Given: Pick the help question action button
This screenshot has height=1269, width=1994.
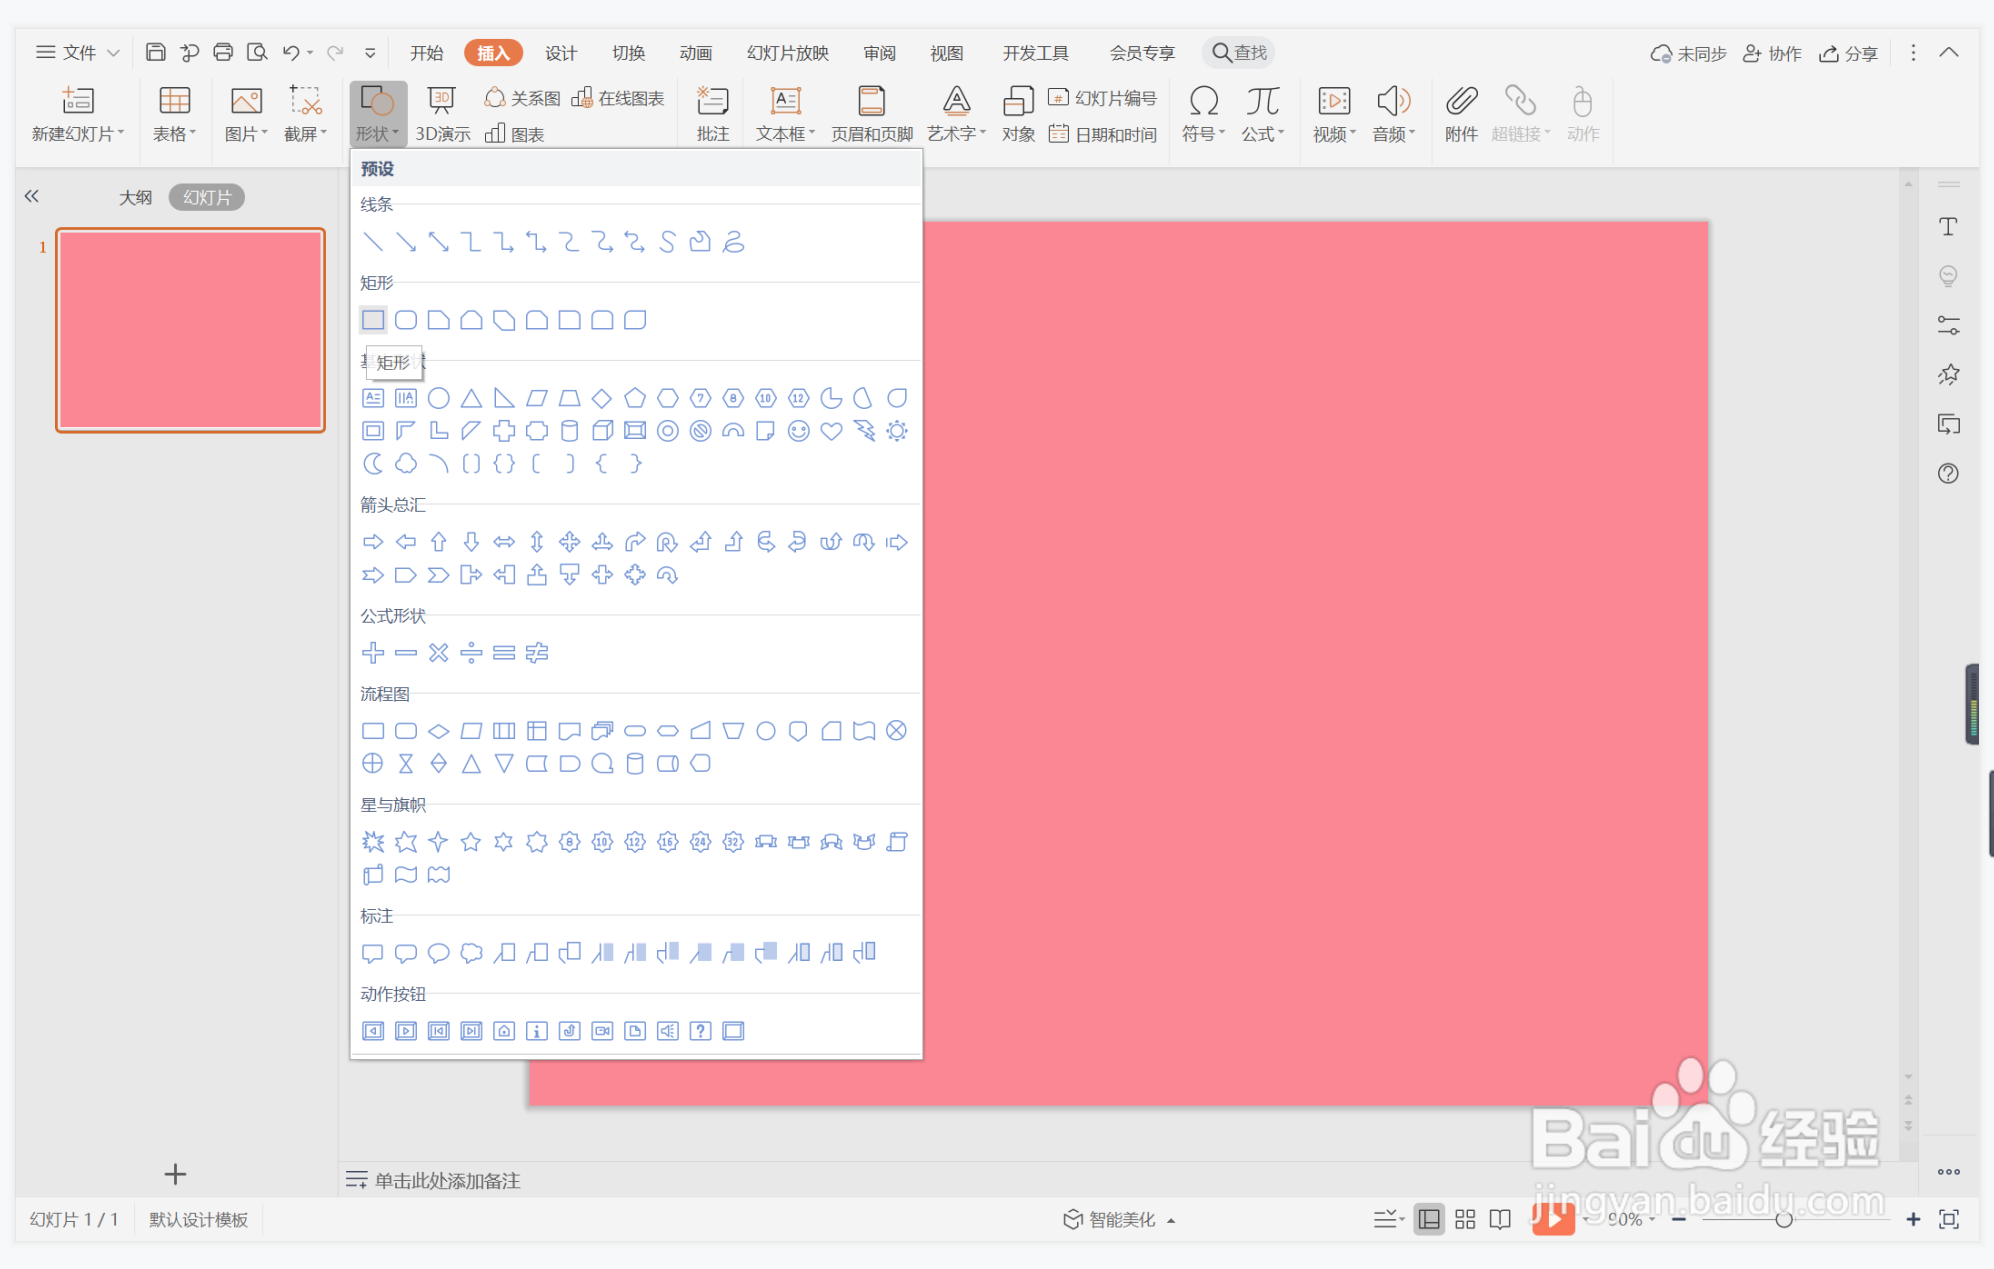Looking at the screenshot, I should tap(701, 1031).
